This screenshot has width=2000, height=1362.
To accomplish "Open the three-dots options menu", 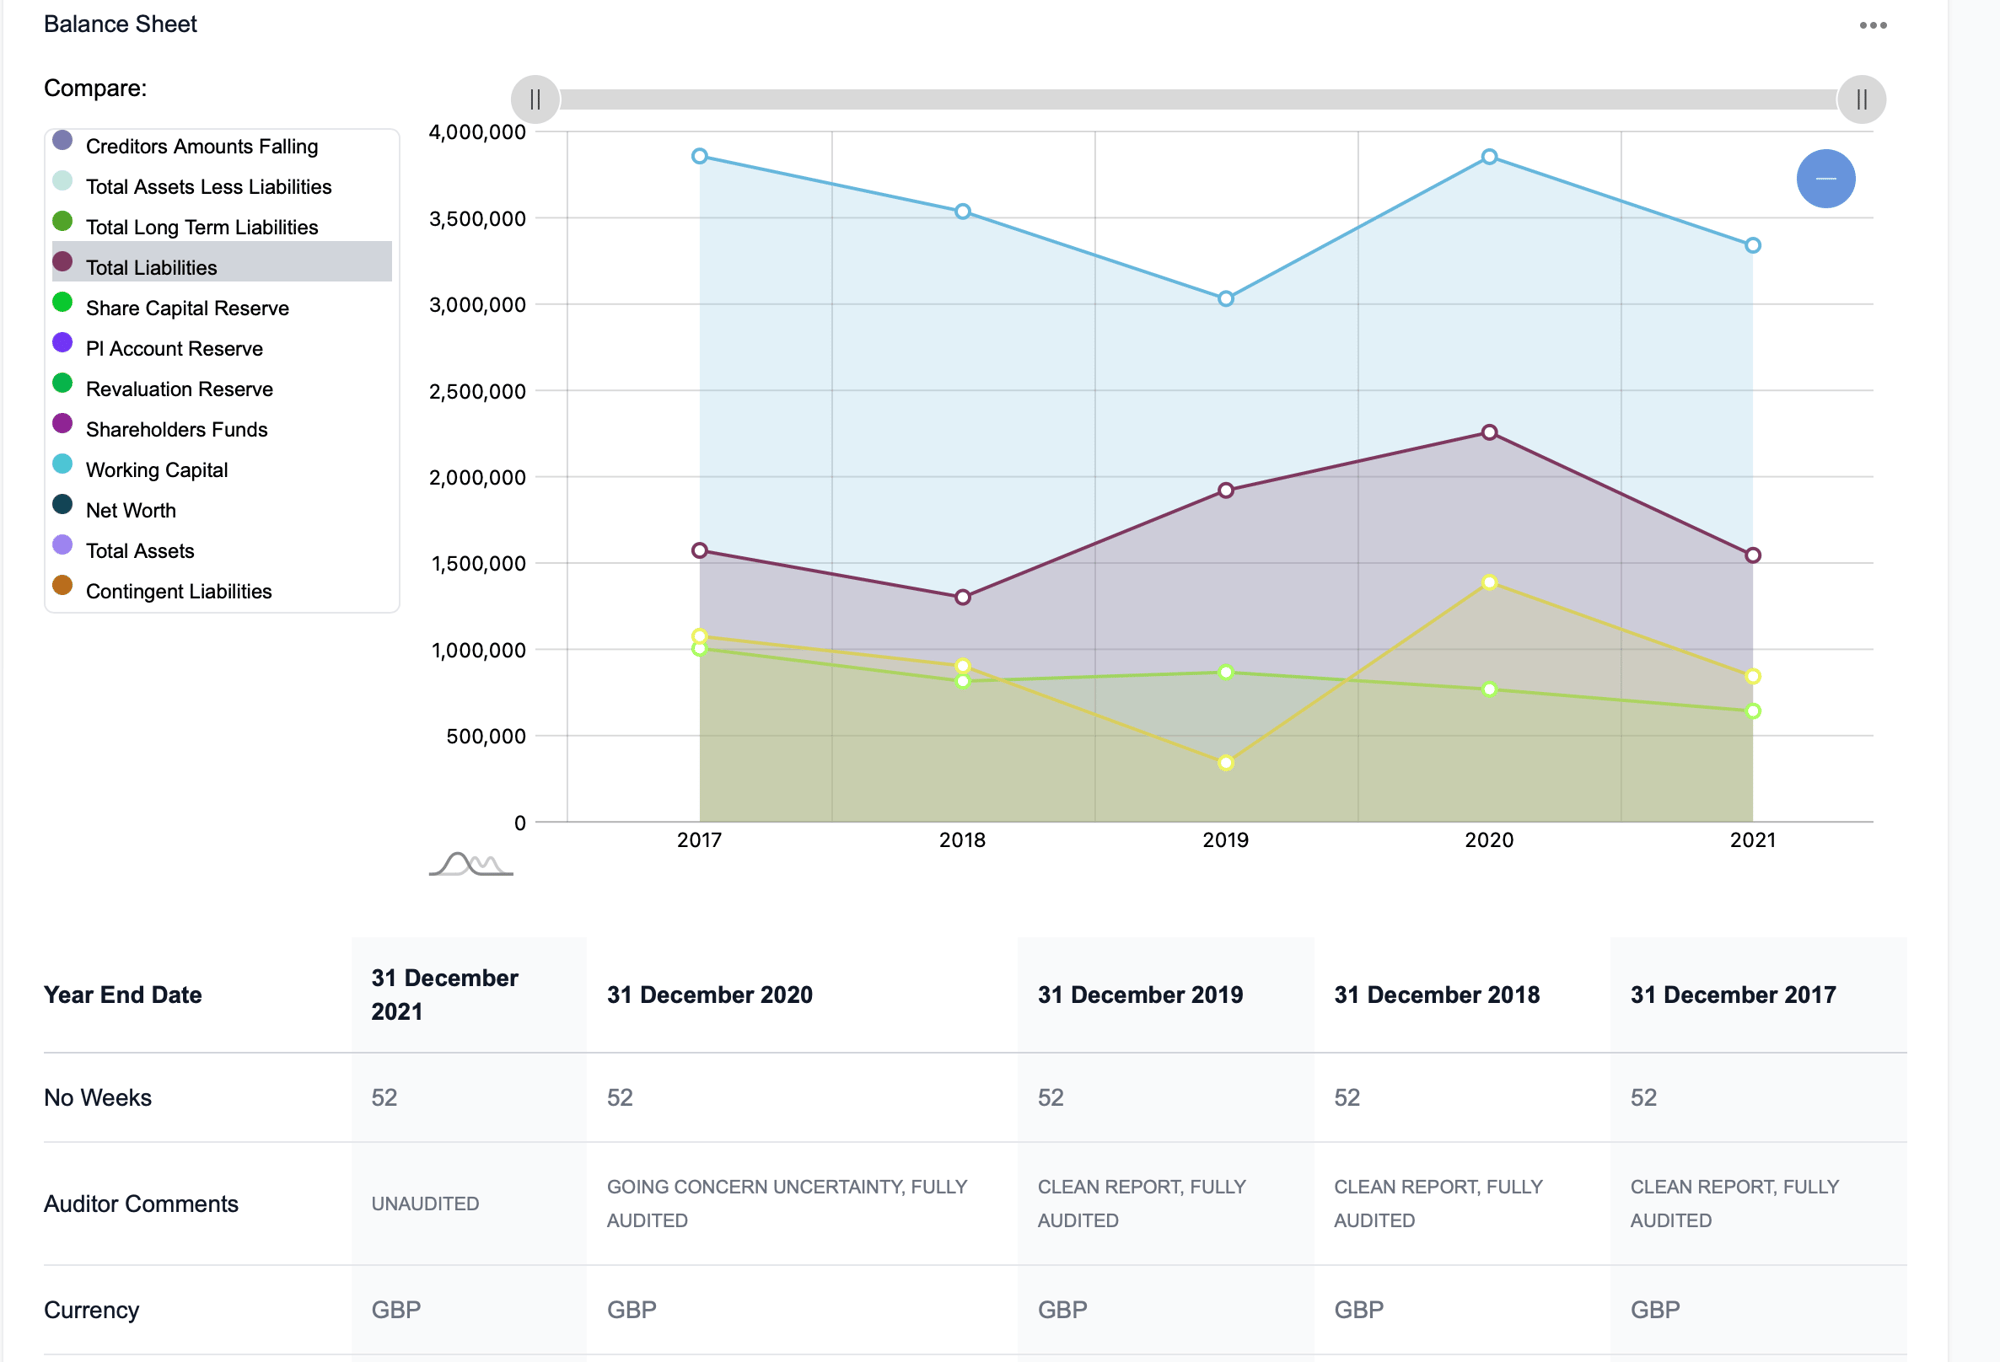I will tap(1872, 25).
